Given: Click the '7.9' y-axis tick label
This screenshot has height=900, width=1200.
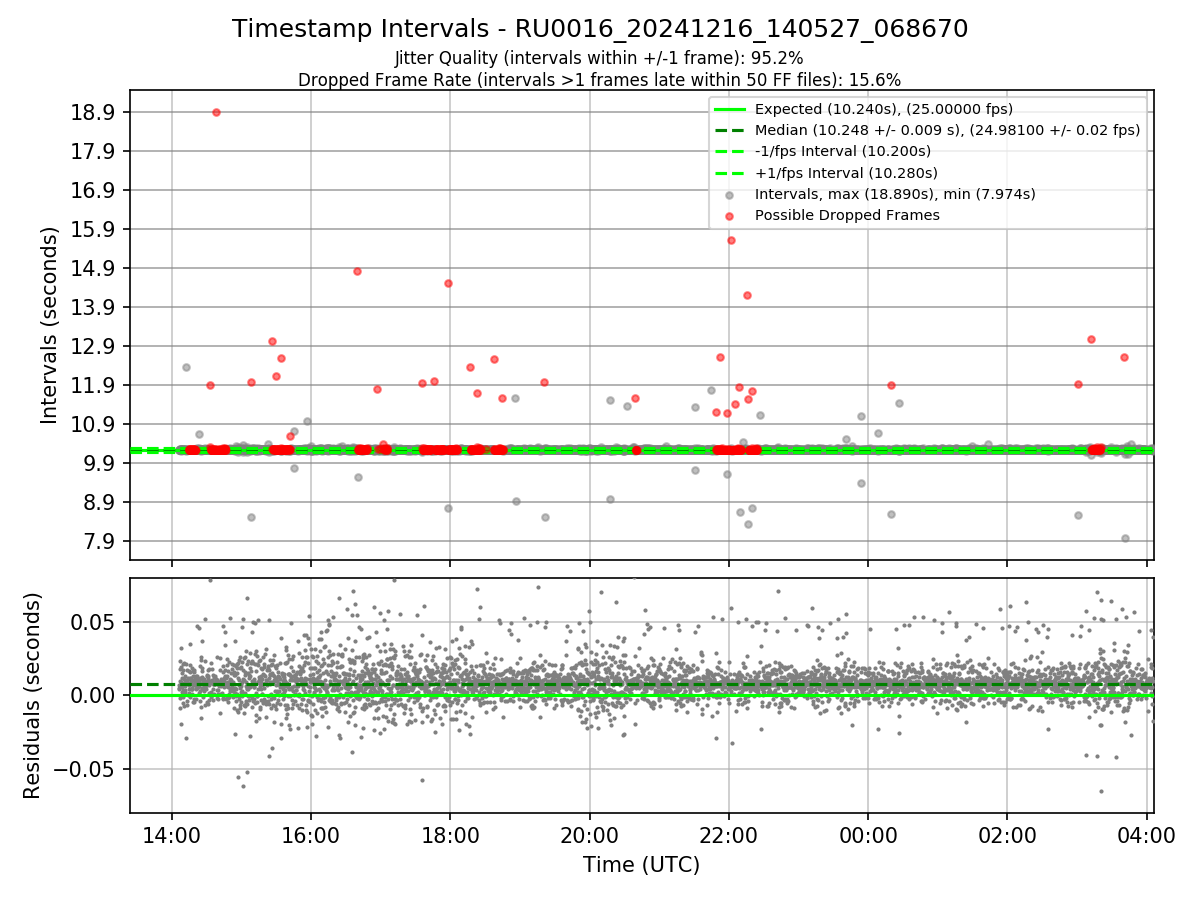Looking at the screenshot, I should pyautogui.click(x=97, y=541).
